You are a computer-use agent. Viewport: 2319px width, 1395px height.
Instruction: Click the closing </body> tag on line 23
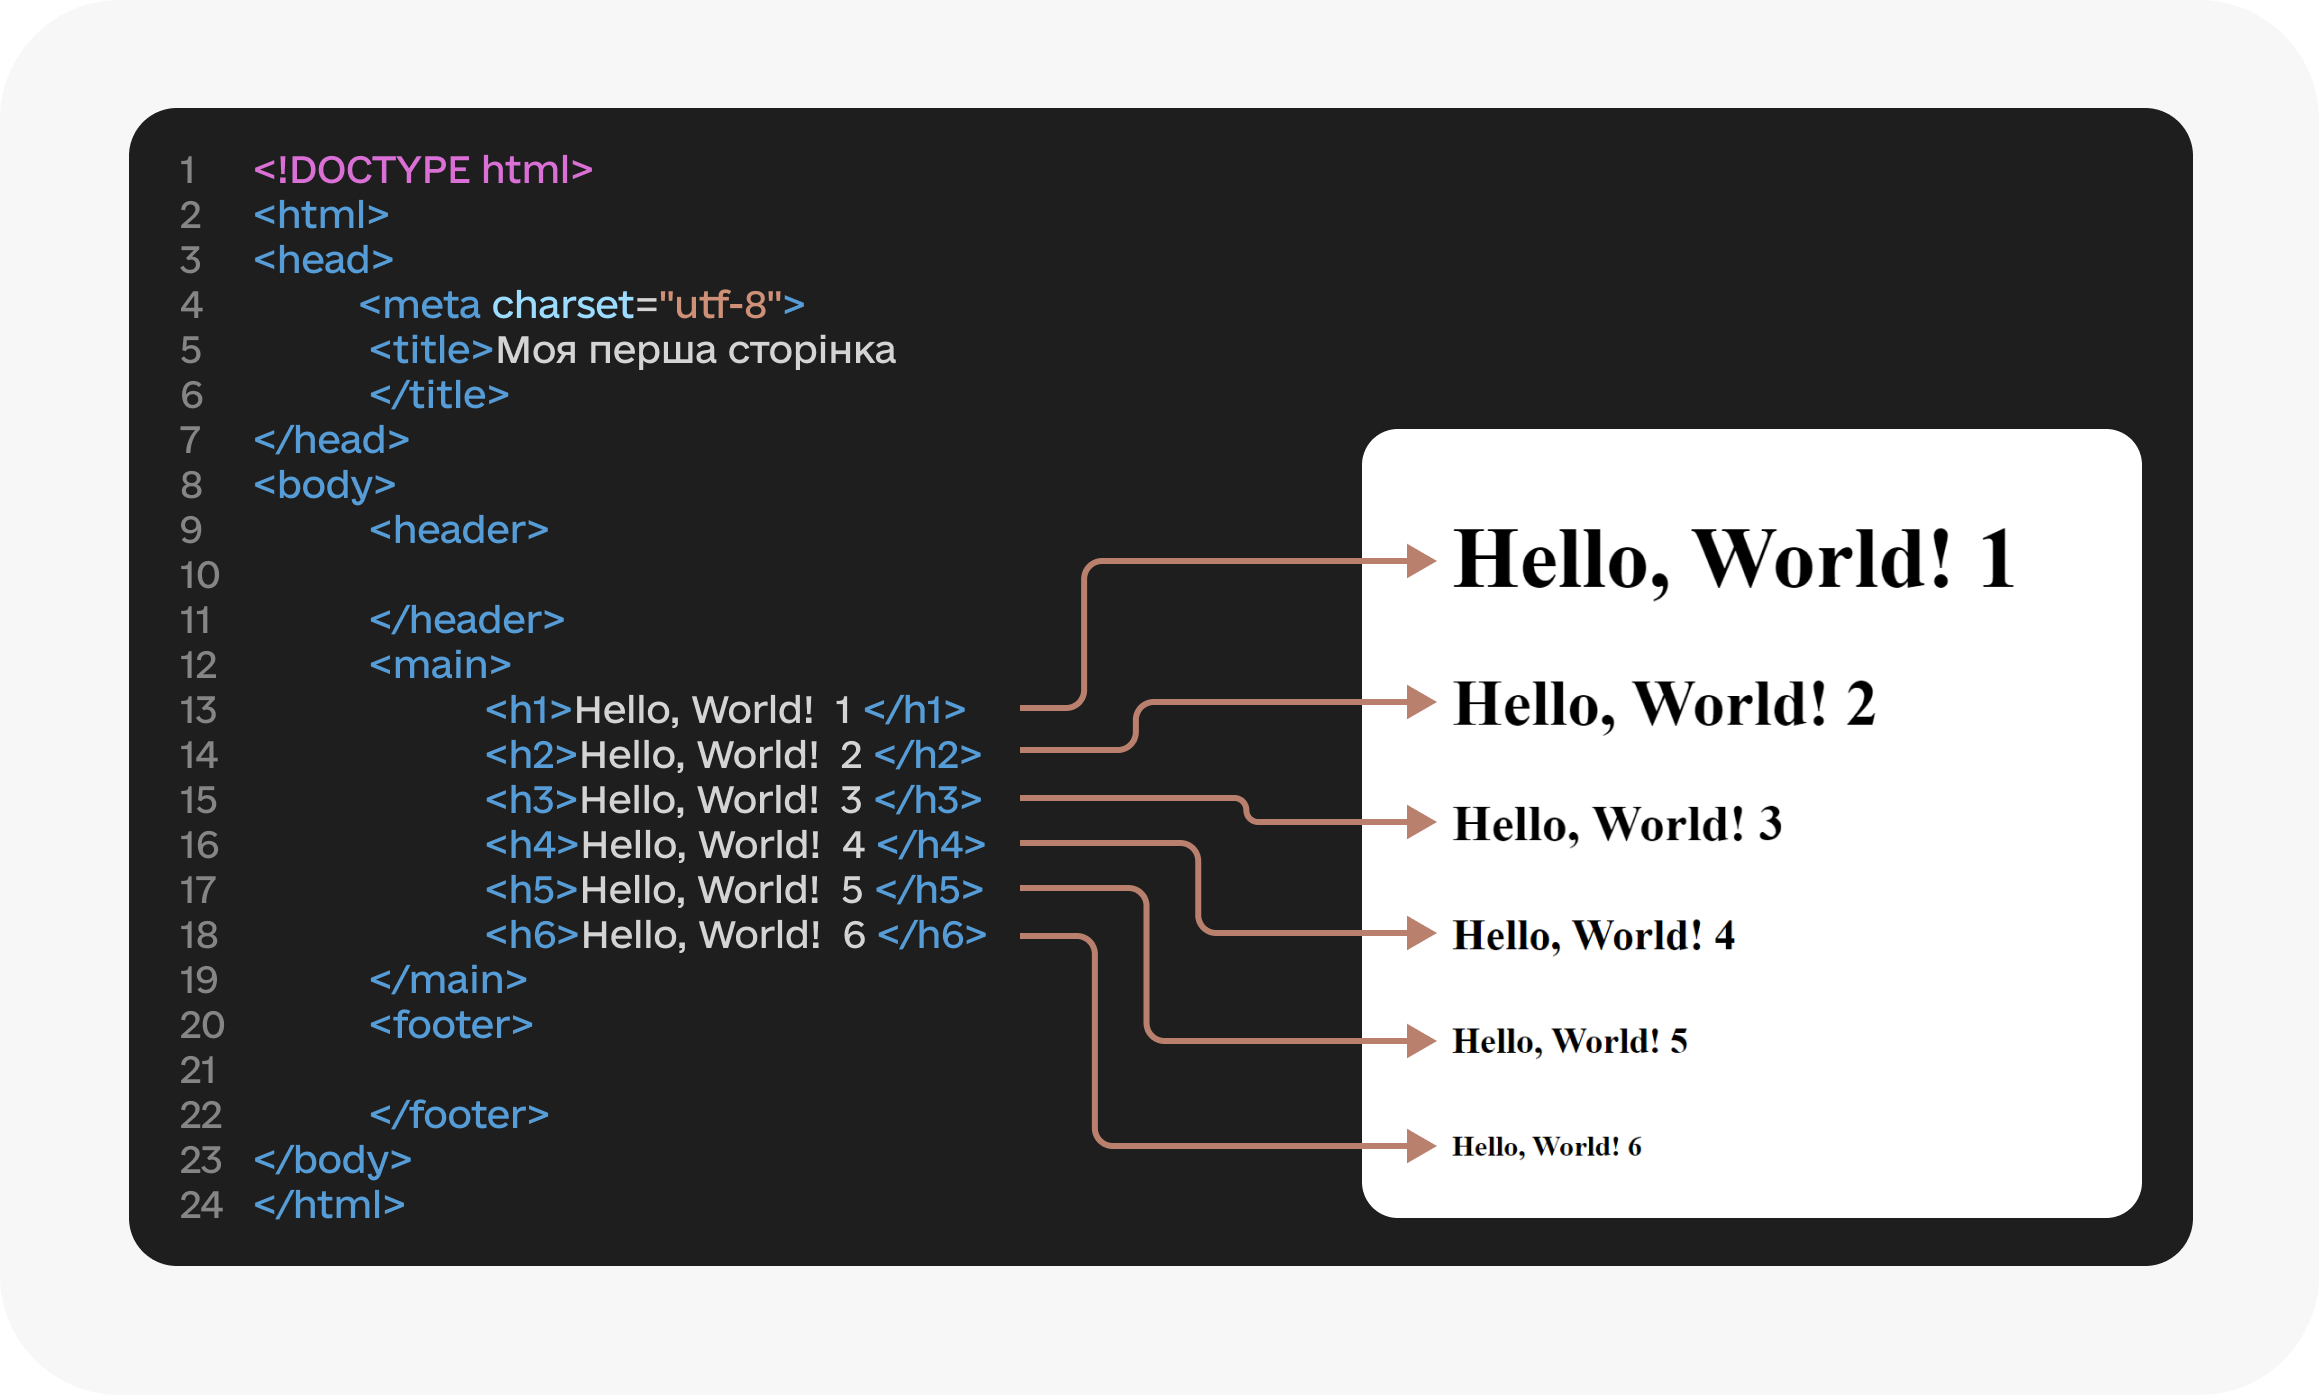click(332, 1160)
